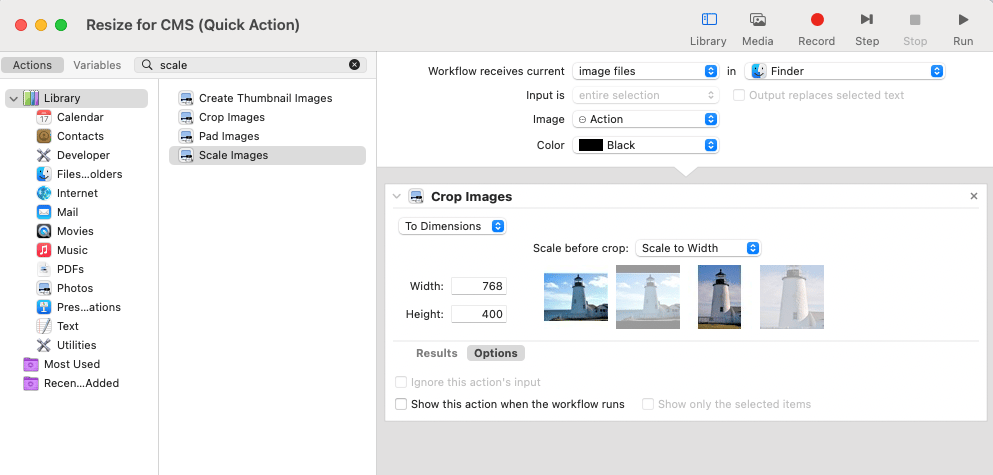The image size is (993, 475).
Task: Clear the search field with x icon
Action: click(x=355, y=65)
